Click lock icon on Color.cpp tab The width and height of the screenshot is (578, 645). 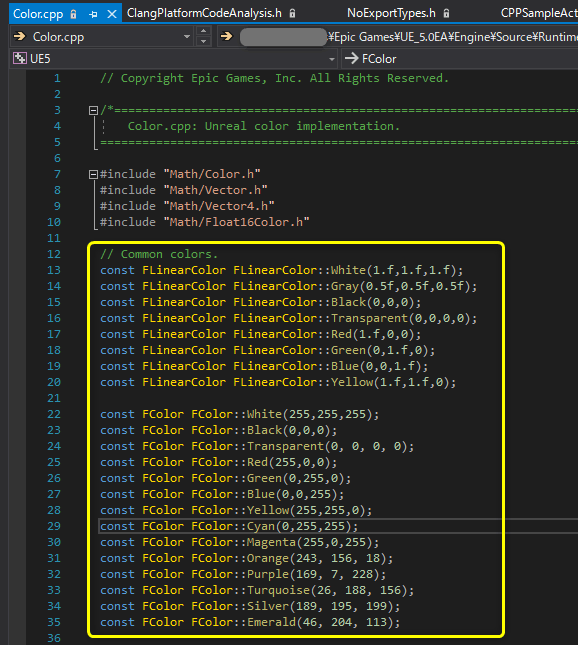click(74, 14)
